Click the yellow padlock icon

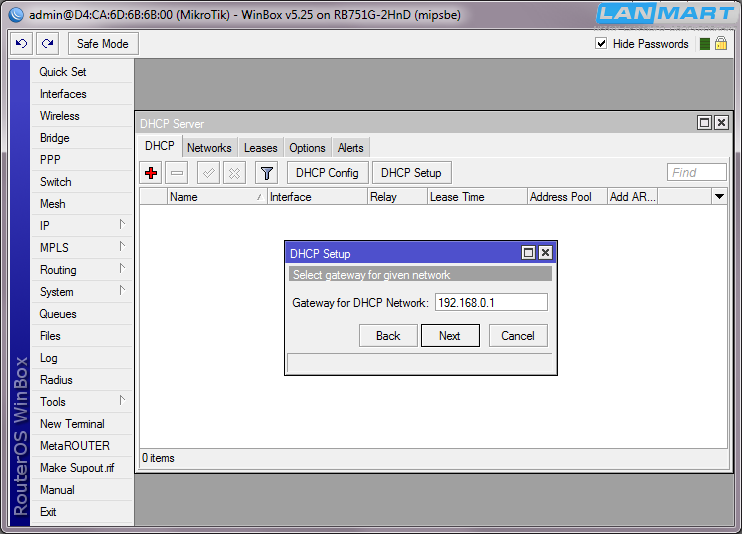coord(721,44)
